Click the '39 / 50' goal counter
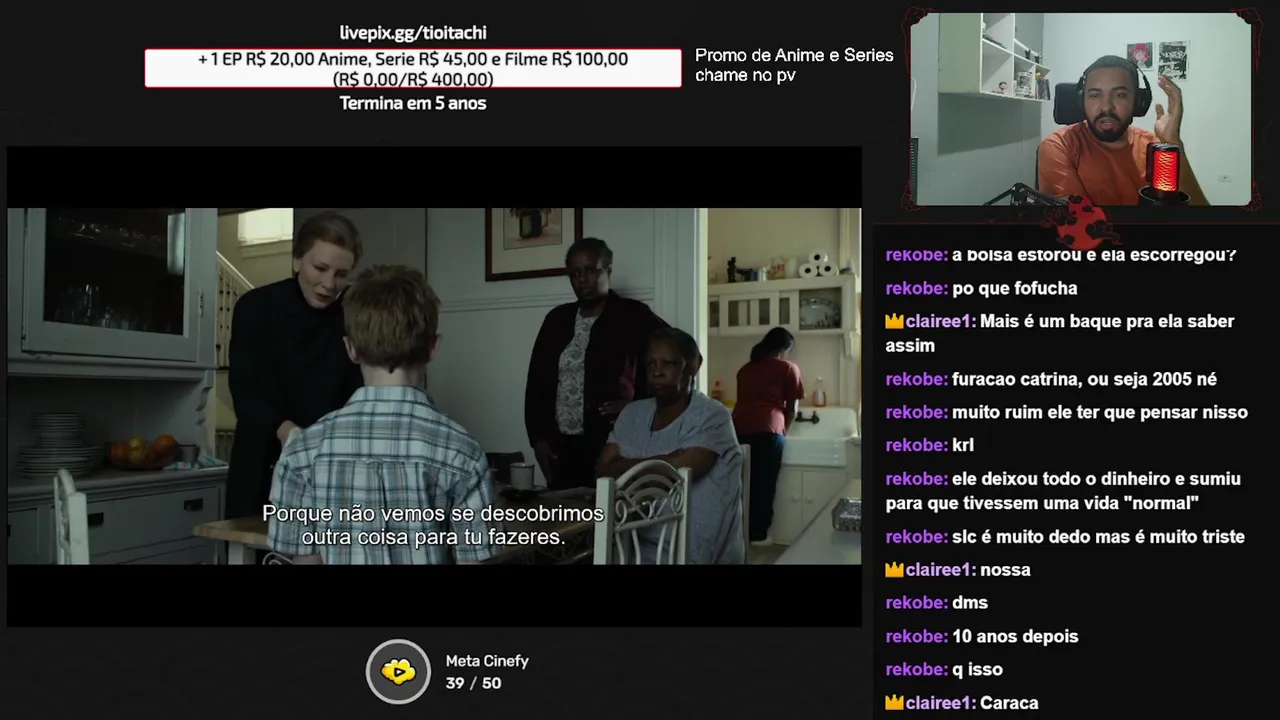 (x=473, y=683)
